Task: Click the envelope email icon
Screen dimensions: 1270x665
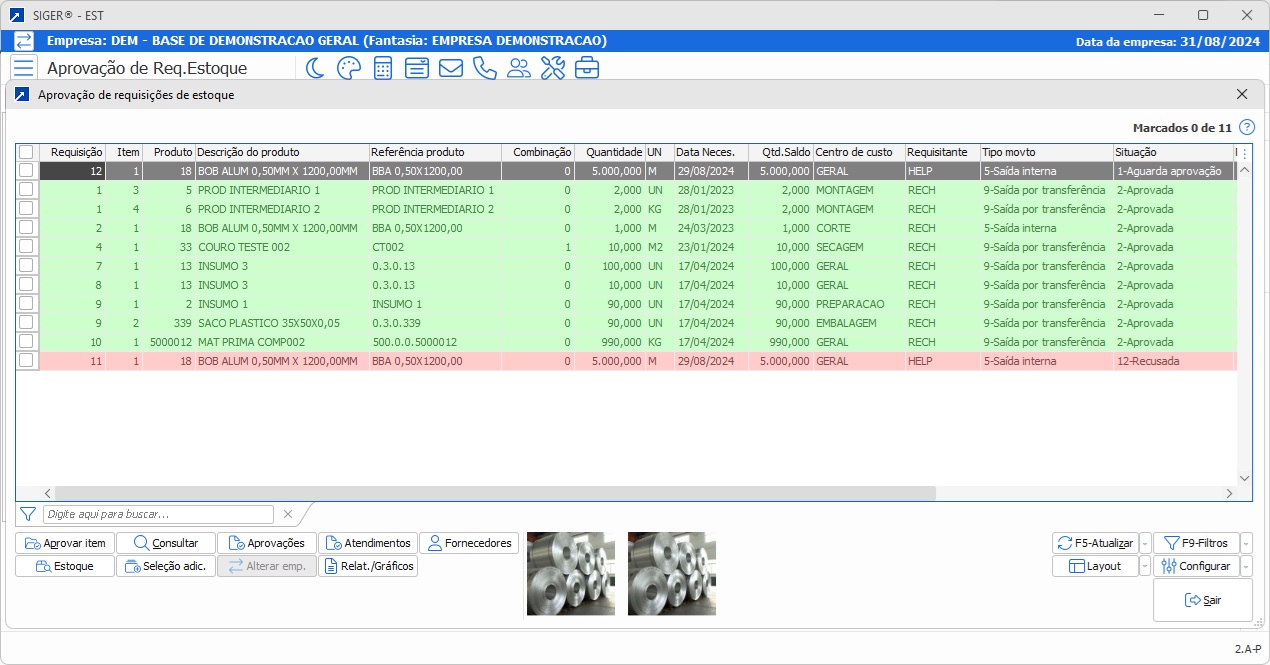Action: pyautogui.click(x=450, y=68)
